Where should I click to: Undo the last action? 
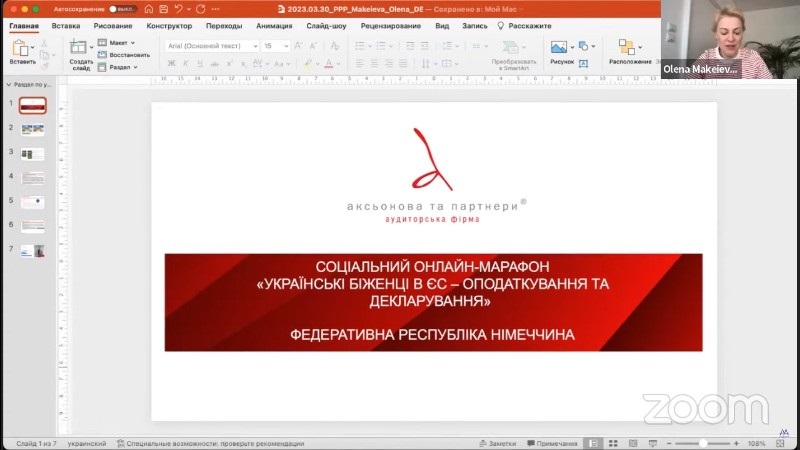coord(178,9)
